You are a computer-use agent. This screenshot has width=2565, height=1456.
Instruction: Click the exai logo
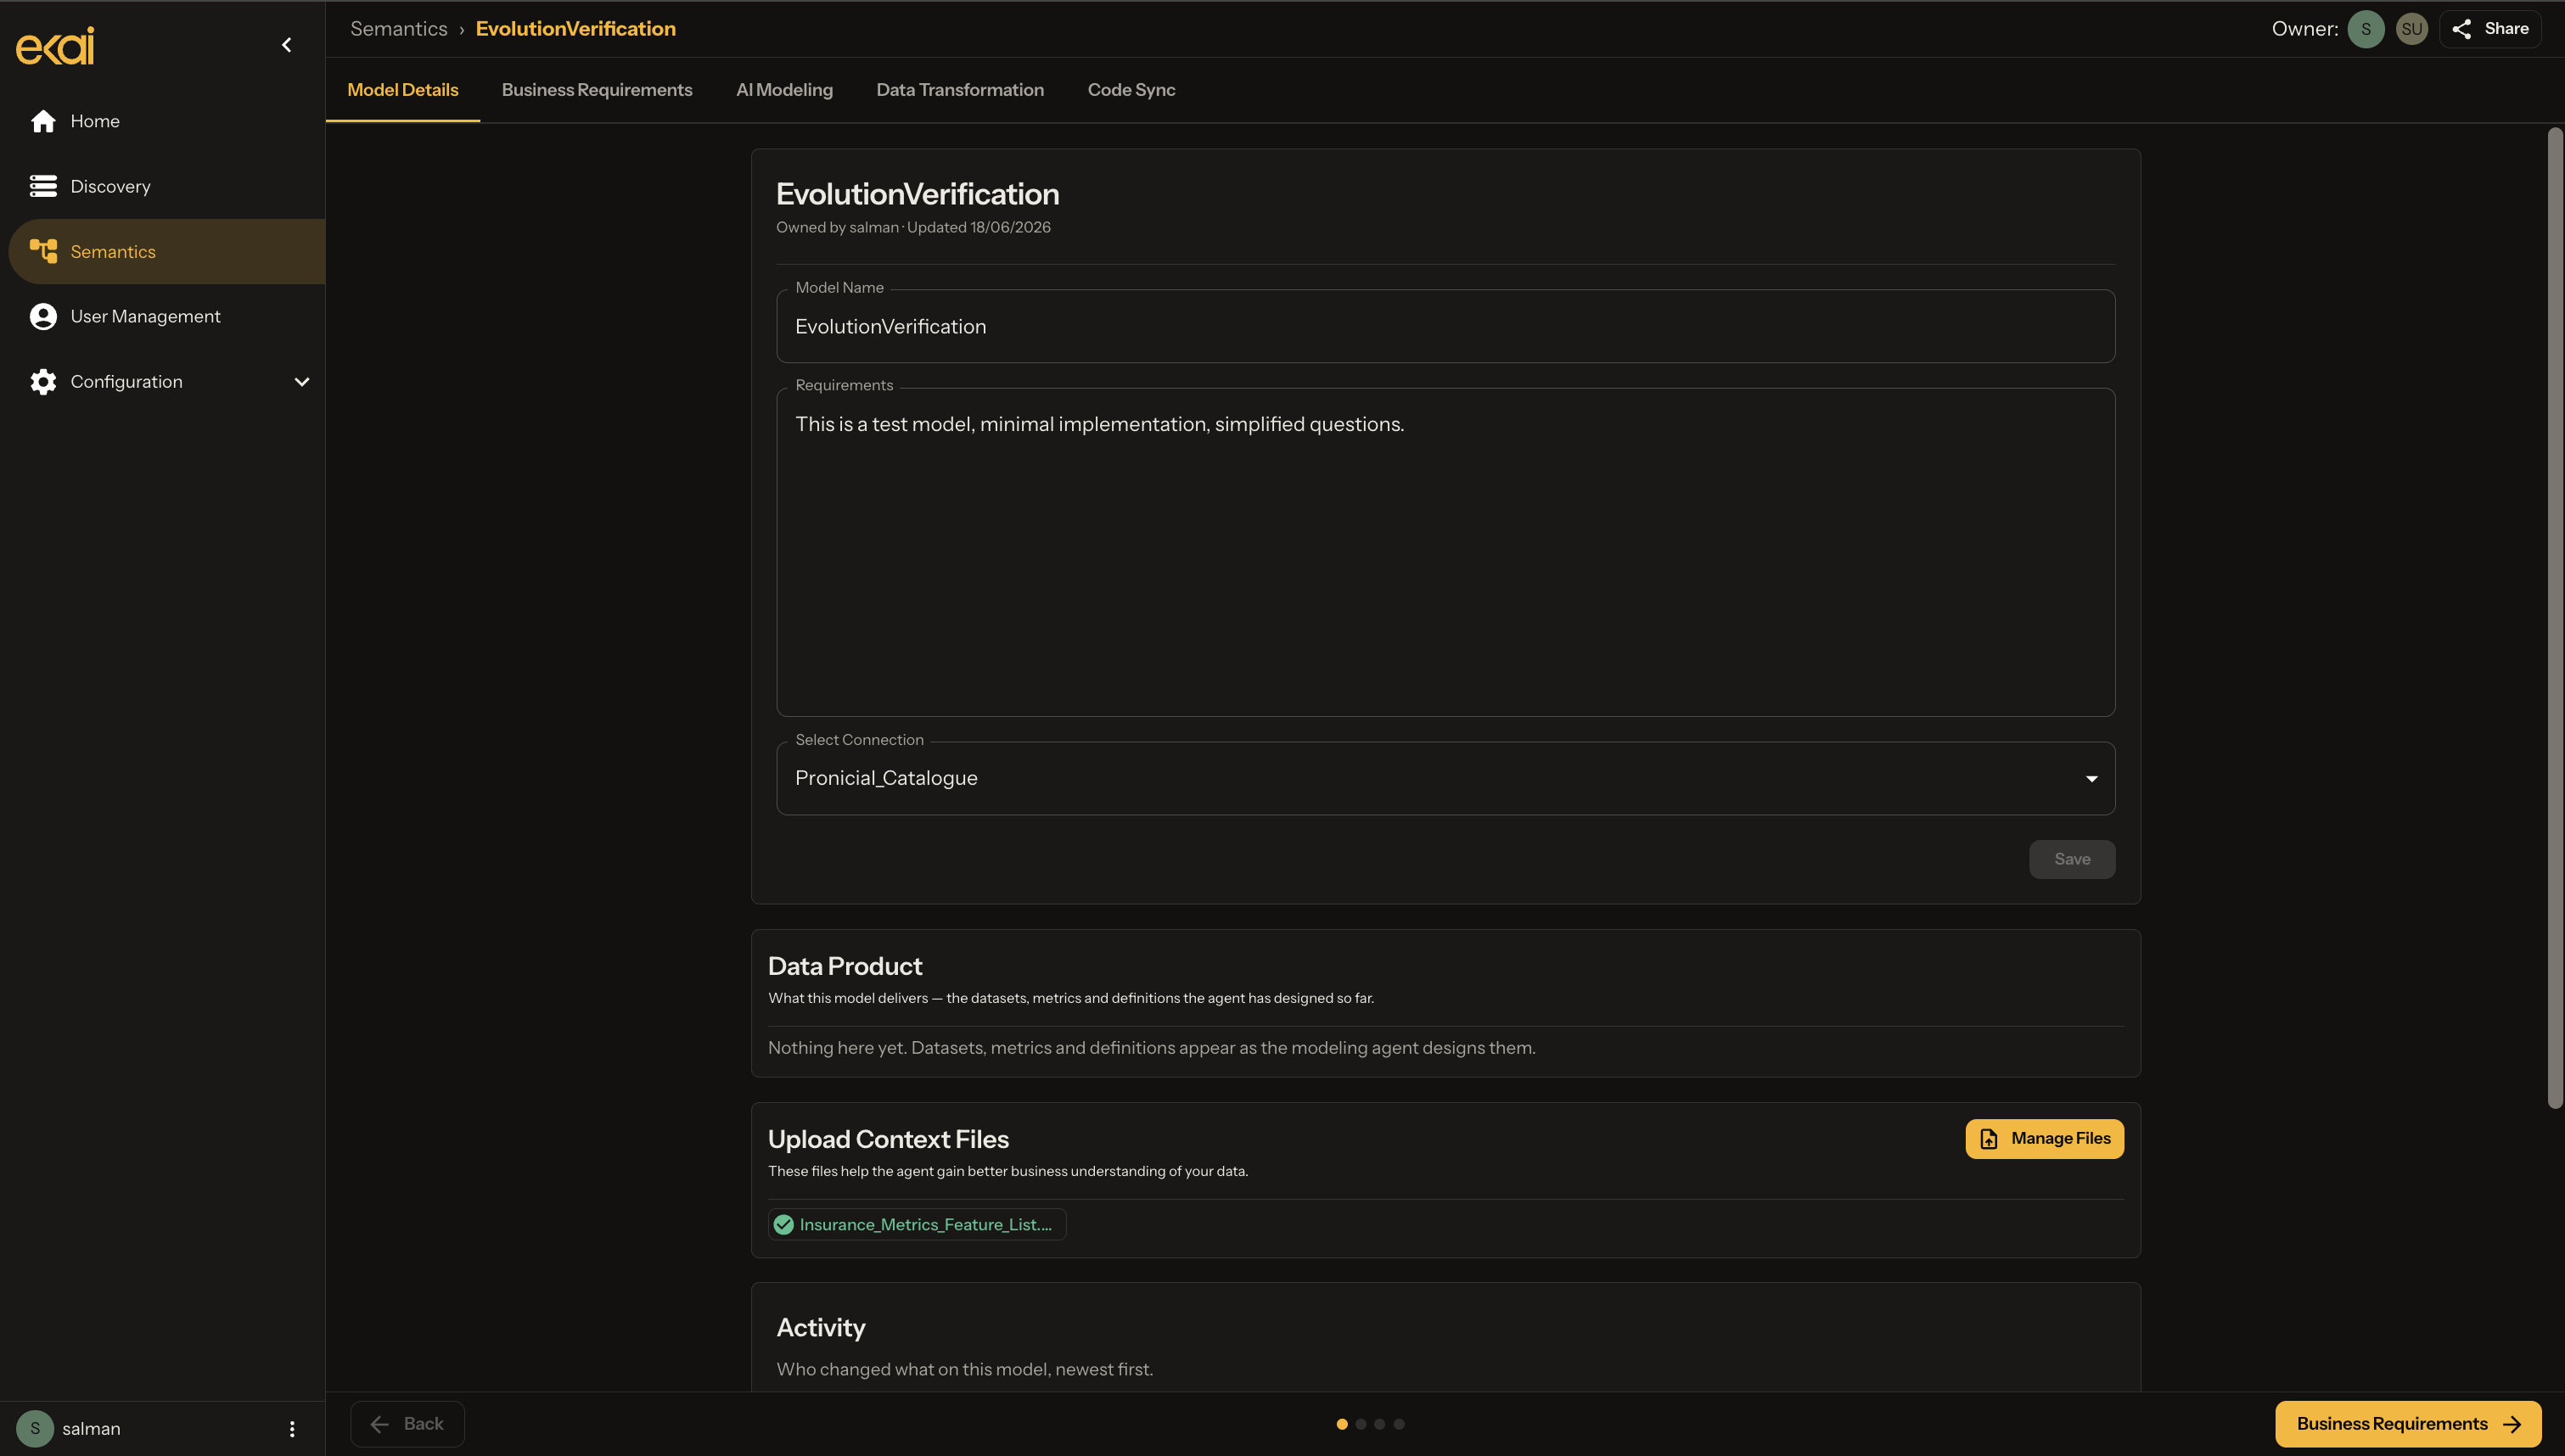(x=55, y=45)
